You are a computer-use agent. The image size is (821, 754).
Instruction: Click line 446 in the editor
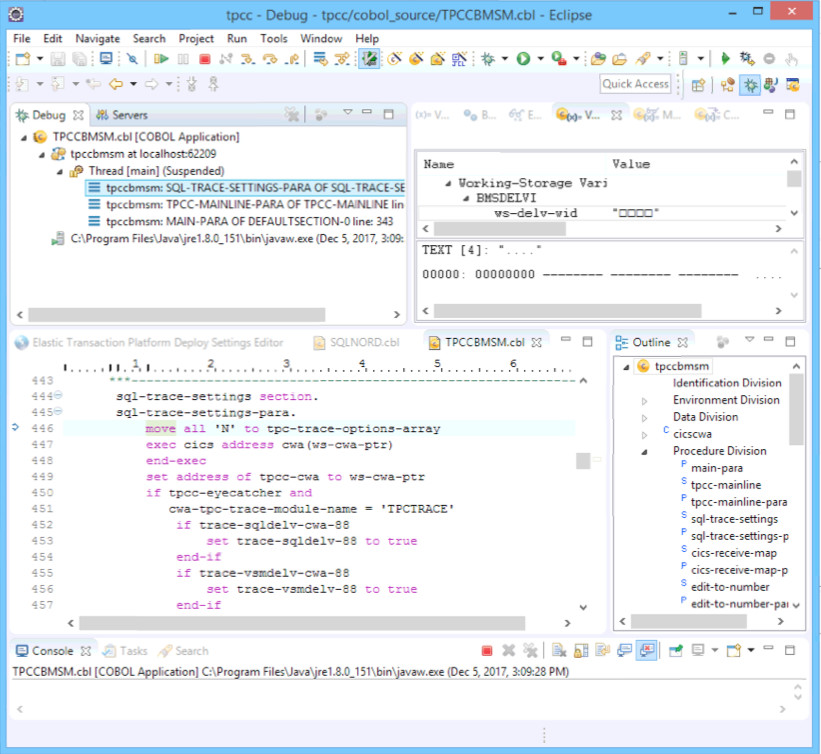click(x=318, y=429)
